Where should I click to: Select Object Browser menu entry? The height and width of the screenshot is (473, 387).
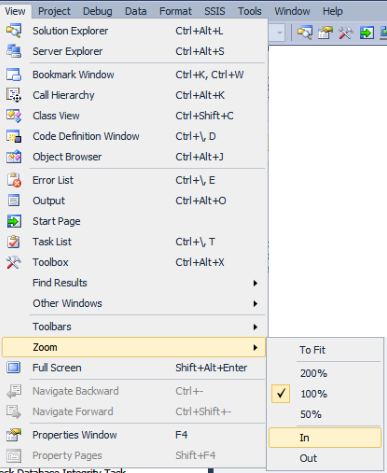coord(134,157)
